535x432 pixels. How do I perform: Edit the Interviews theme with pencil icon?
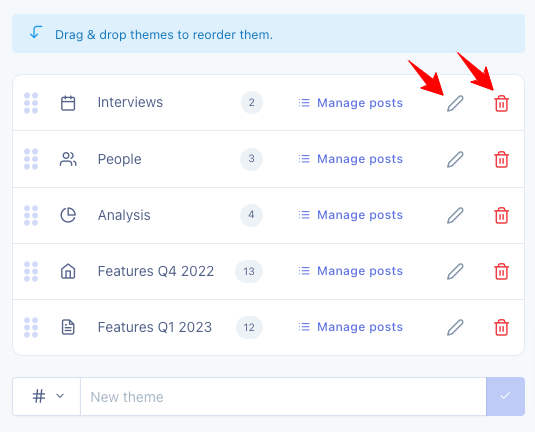point(456,103)
